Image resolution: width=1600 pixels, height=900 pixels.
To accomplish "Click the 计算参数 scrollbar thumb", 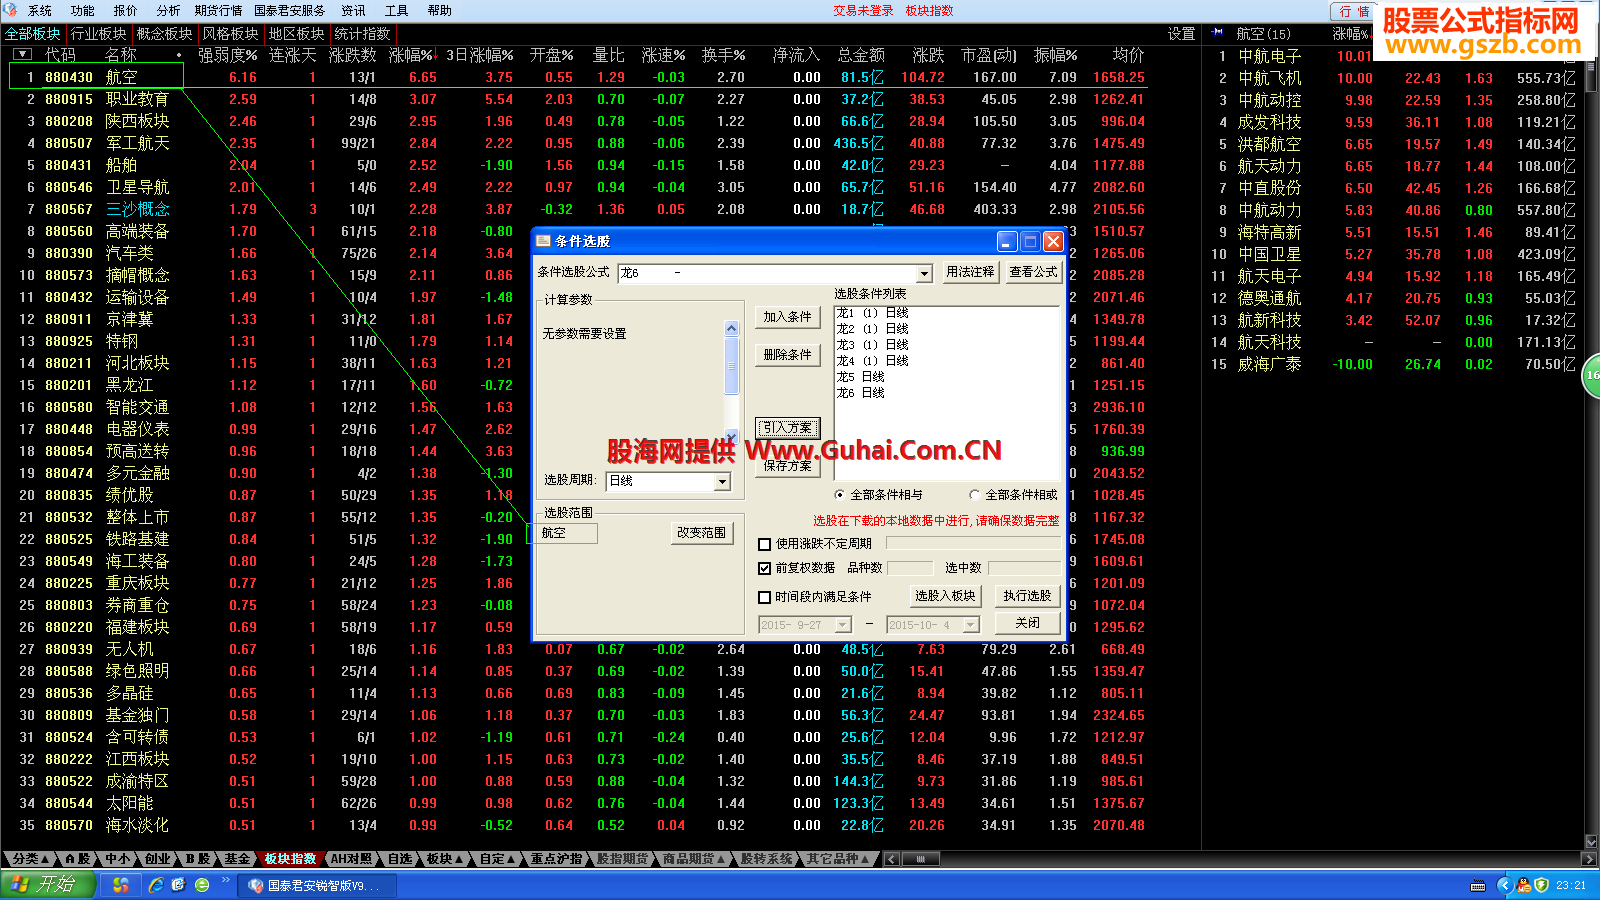I will (732, 365).
